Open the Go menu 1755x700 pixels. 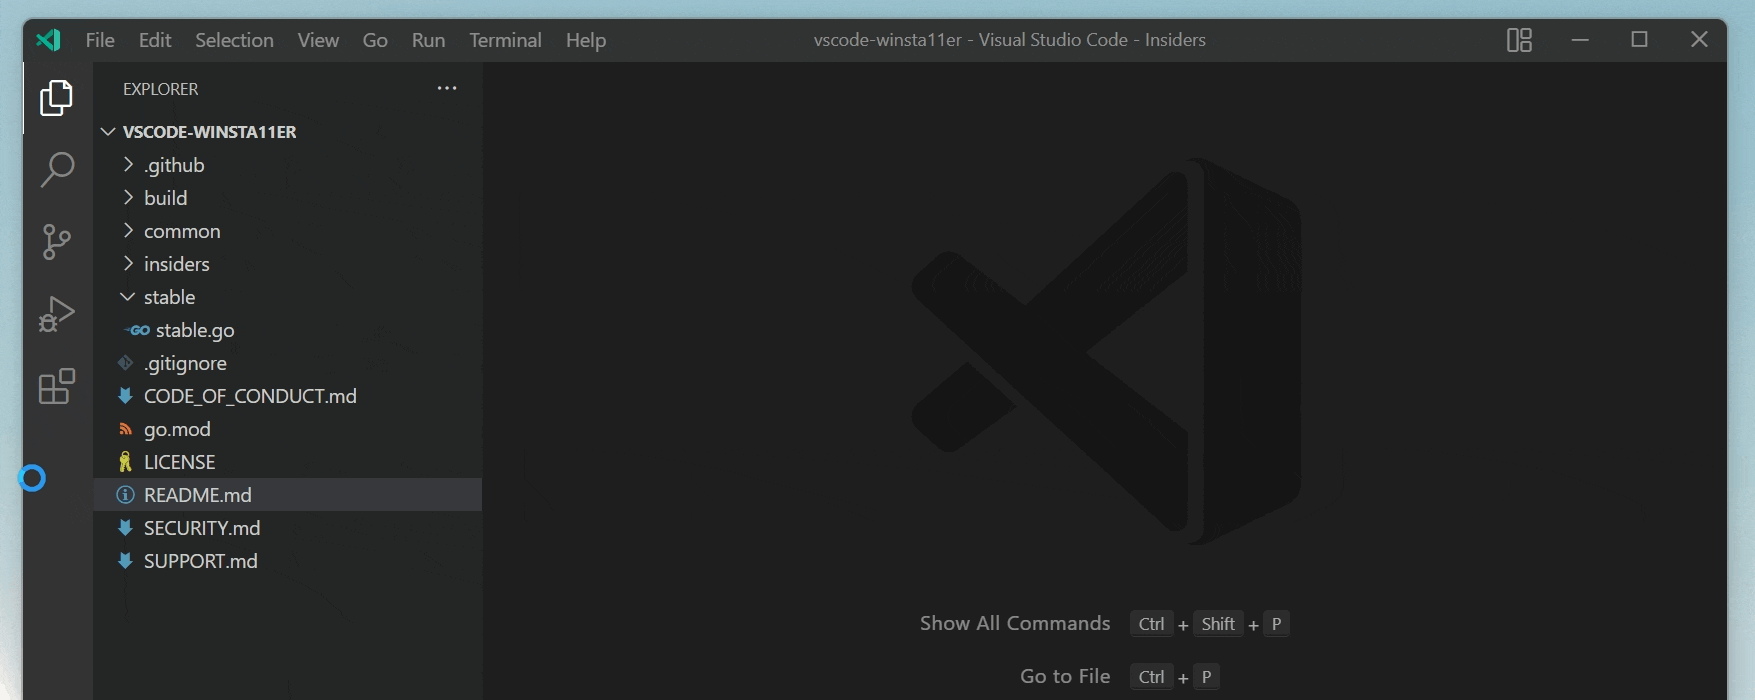click(375, 40)
